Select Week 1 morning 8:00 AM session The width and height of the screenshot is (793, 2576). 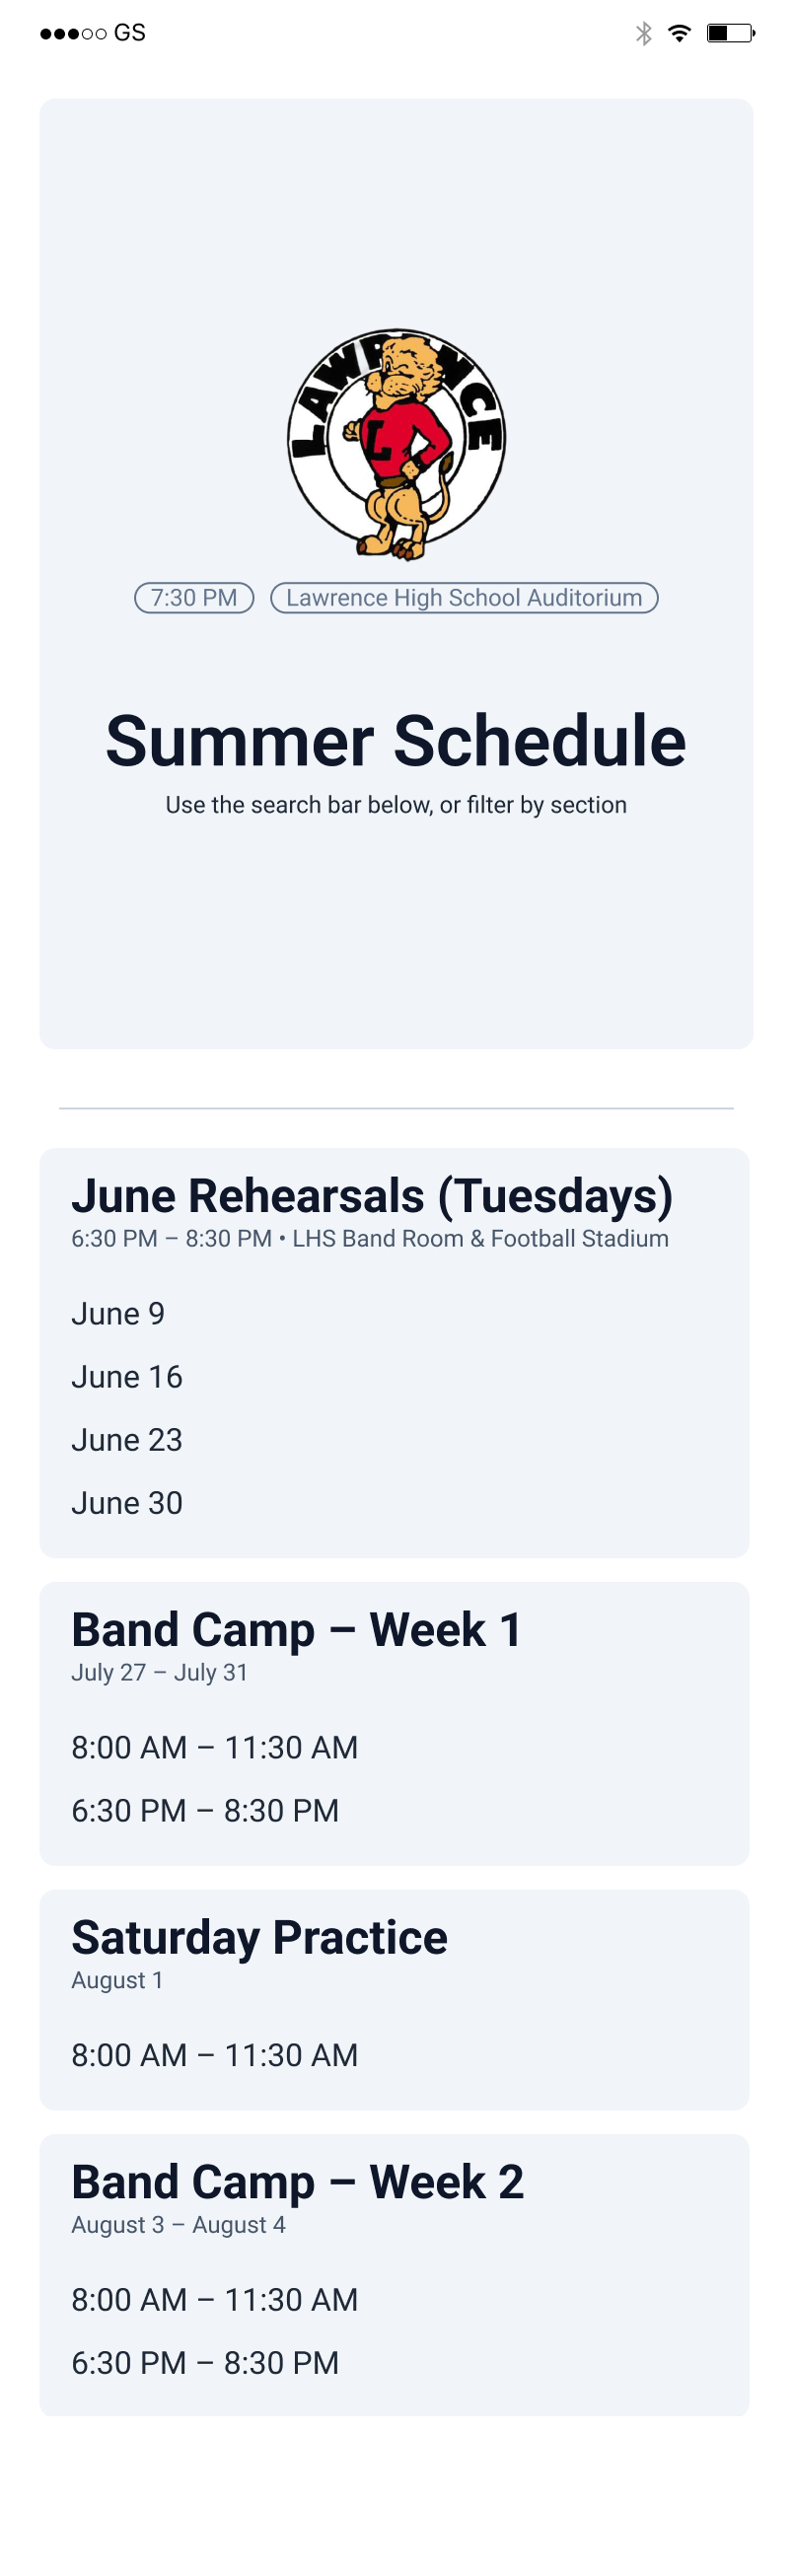(214, 1747)
